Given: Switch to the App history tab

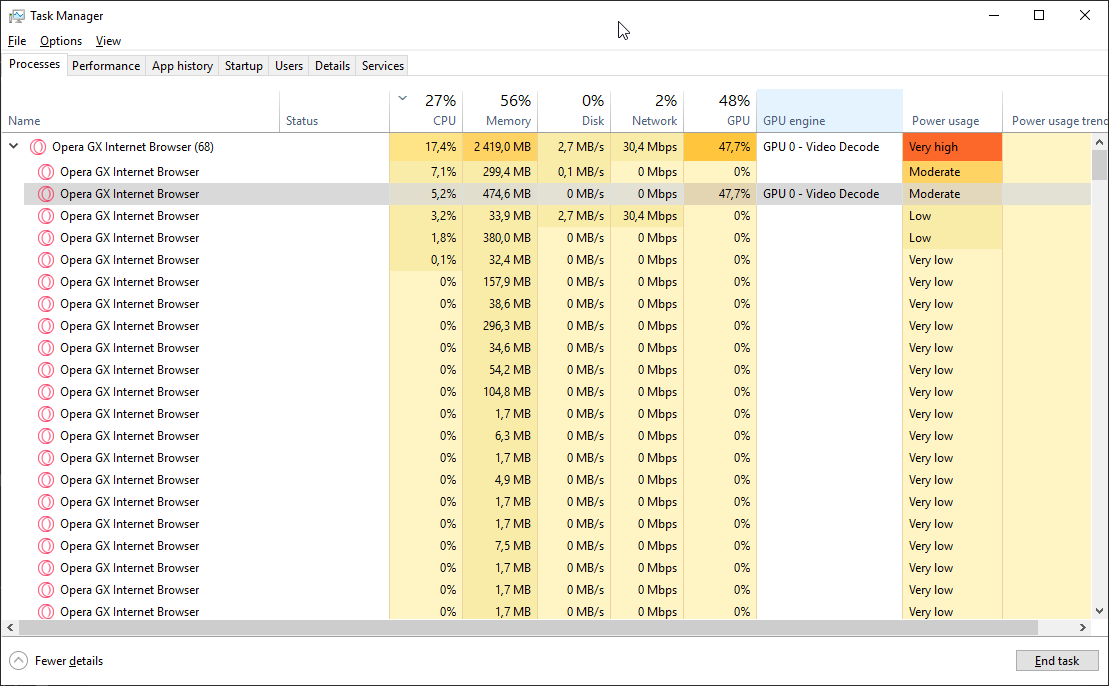Looking at the screenshot, I should click(182, 66).
